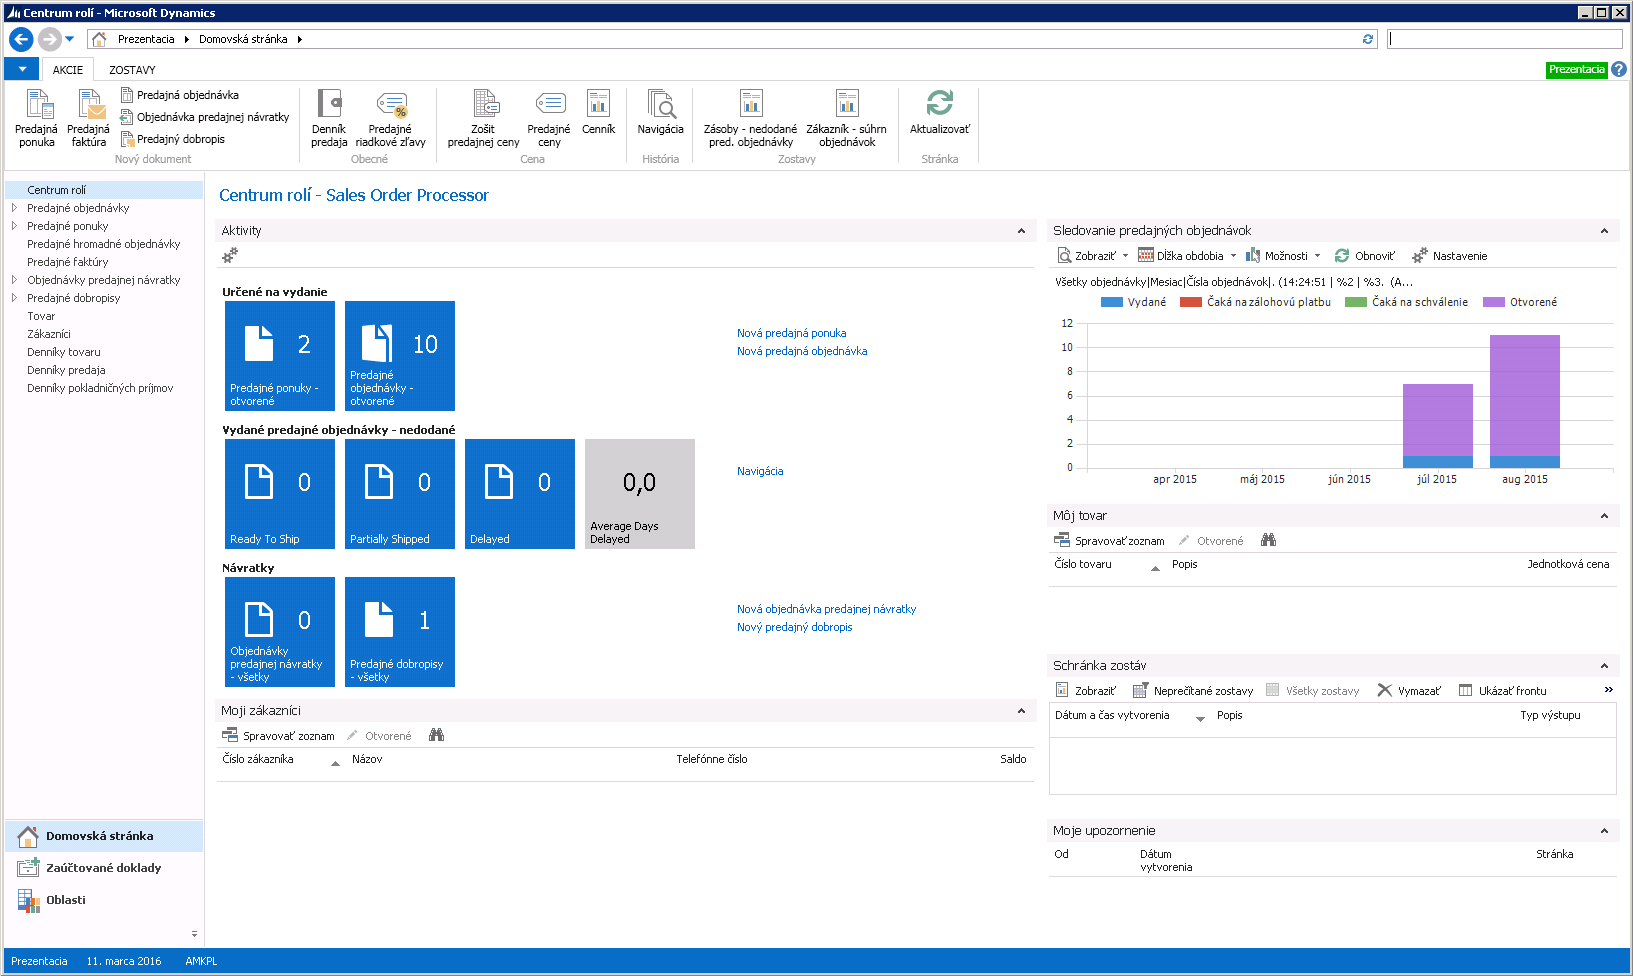
Task: Open Zákazníci in navigation pane
Action: 49,334
